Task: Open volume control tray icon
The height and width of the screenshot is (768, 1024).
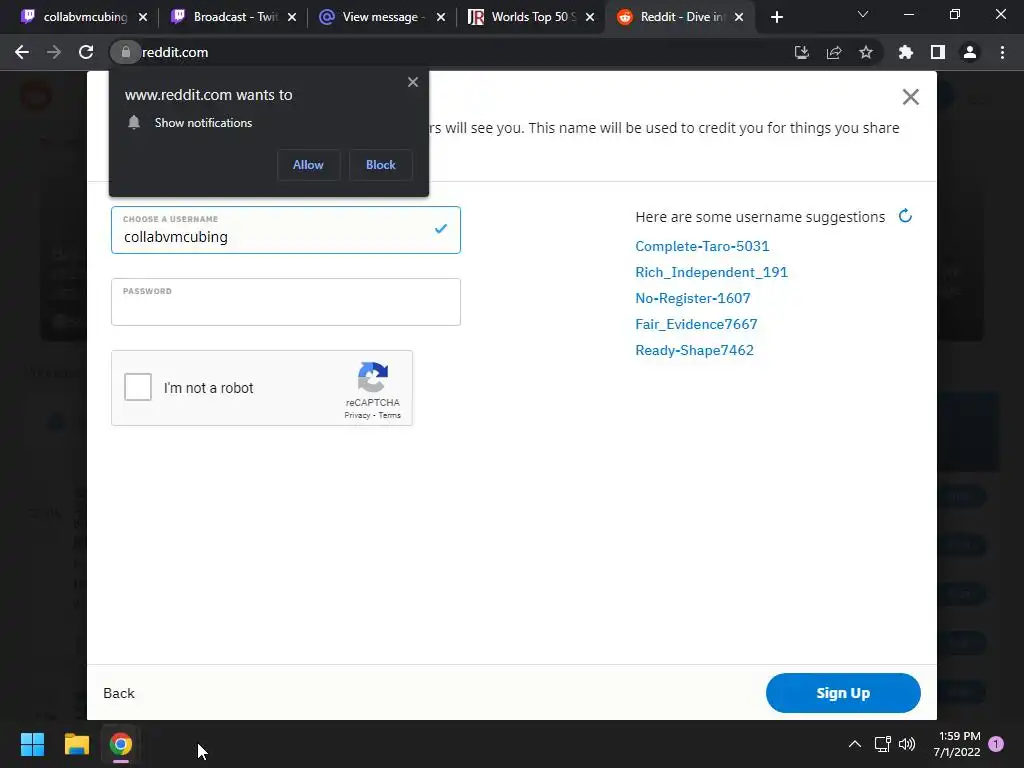Action: pyautogui.click(x=907, y=744)
